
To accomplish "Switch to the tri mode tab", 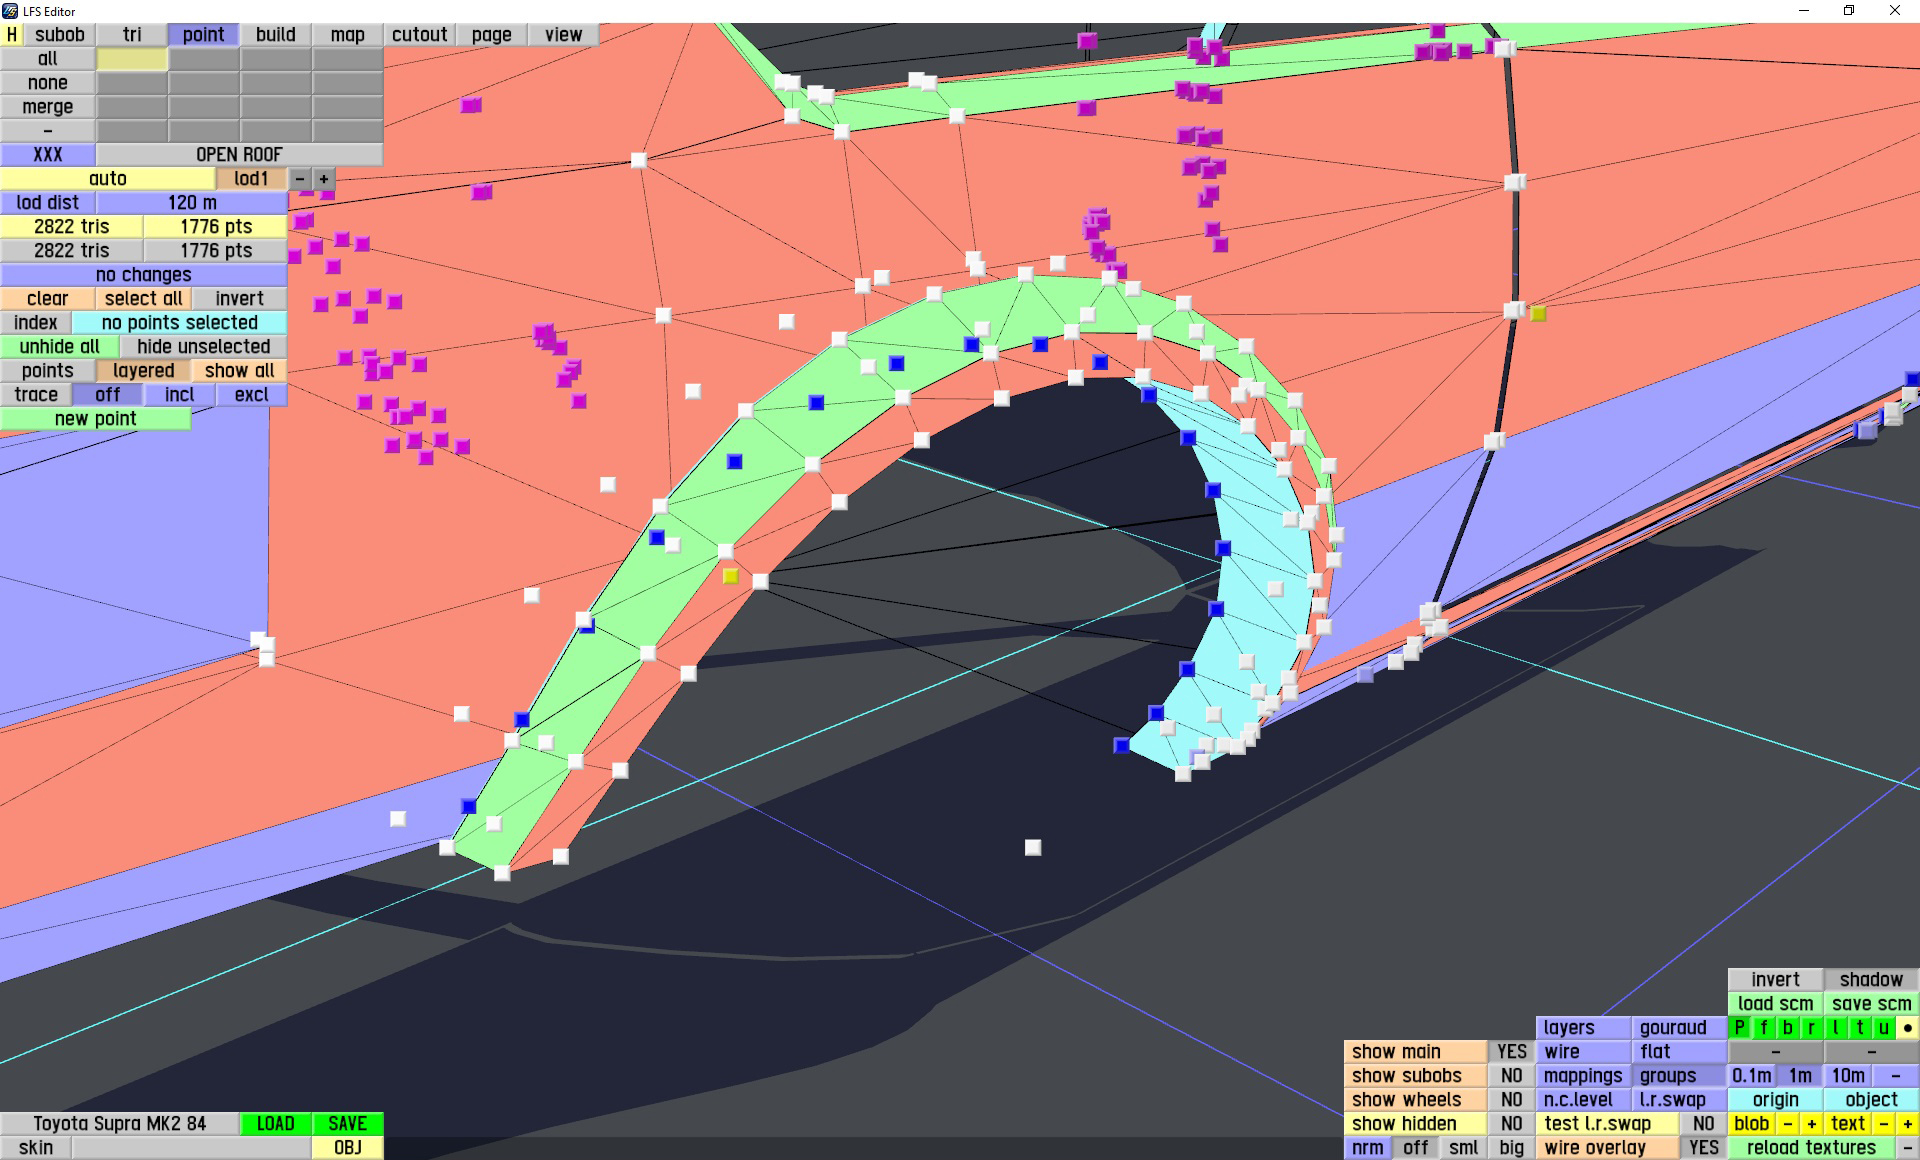I will tap(132, 34).
